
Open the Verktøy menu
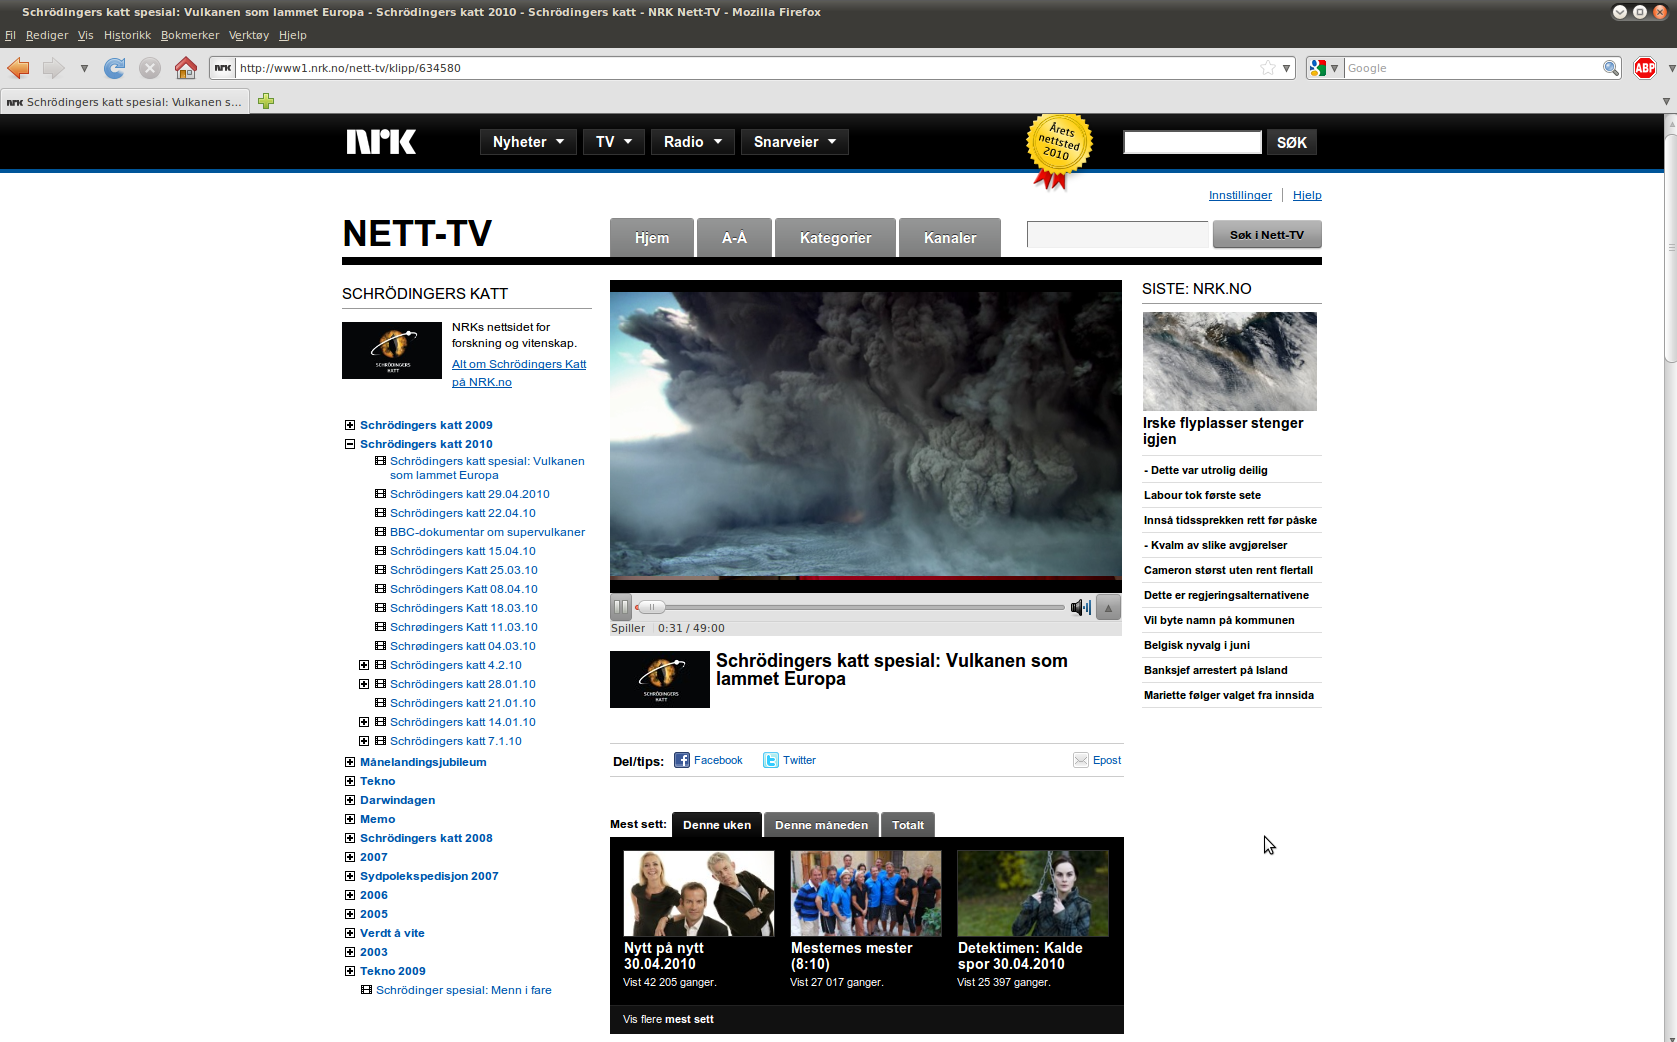tap(249, 35)
